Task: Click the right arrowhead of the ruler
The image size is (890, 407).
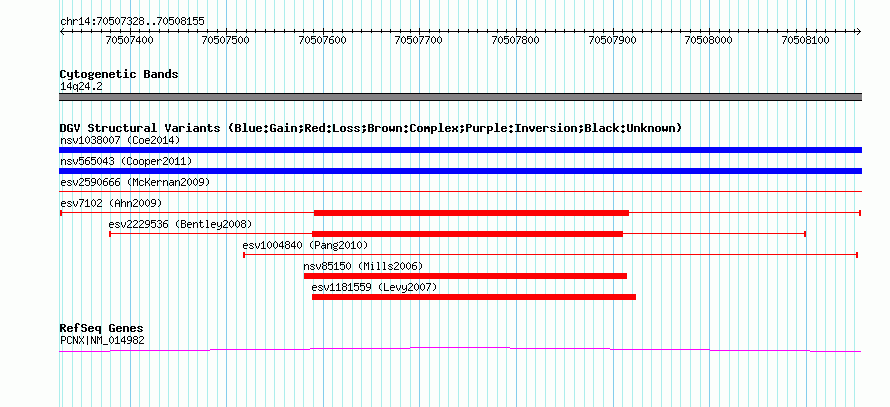Action: tap(858, 31)
